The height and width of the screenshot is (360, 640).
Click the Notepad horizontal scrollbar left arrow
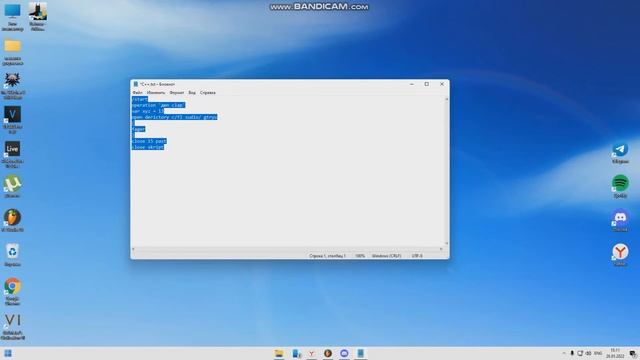pos(133,249)
